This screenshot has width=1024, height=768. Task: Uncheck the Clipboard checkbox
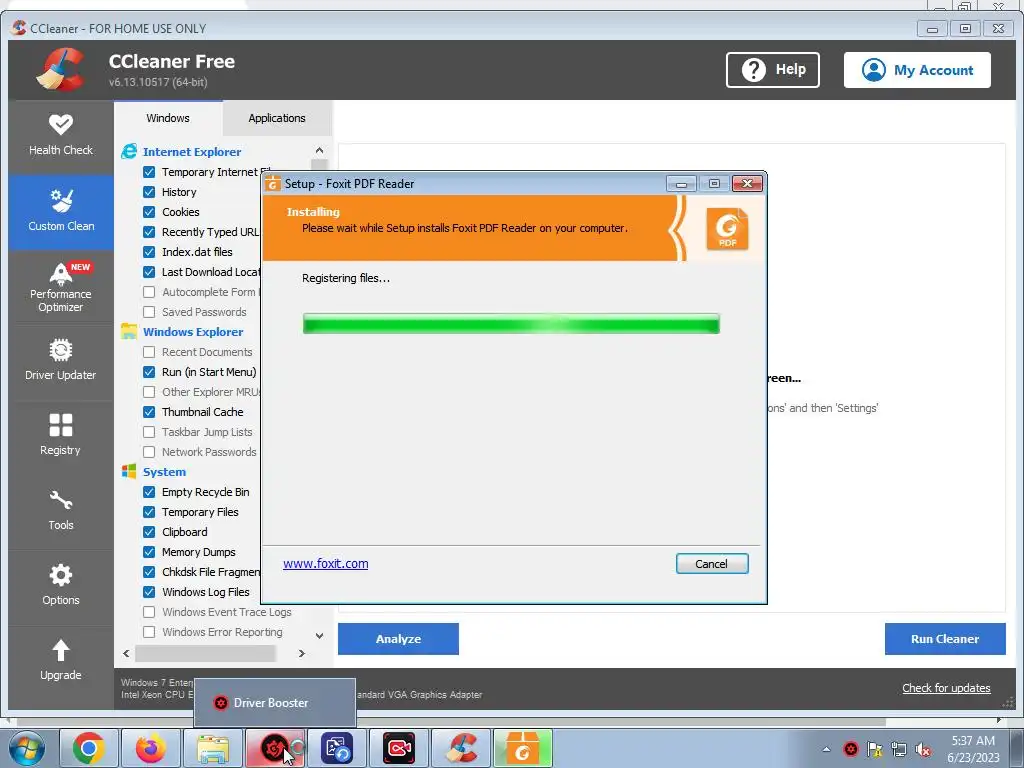[149, 532]
